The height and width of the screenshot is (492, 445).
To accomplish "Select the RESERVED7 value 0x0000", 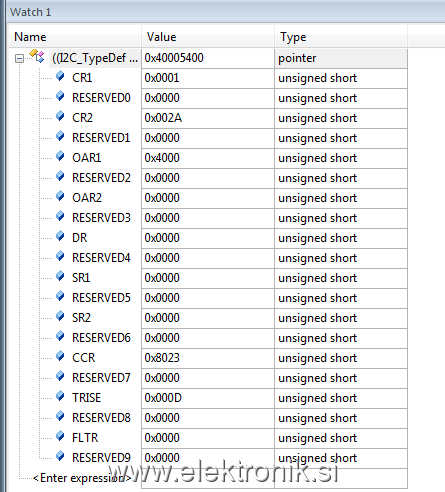I will [x=162, y=378].
